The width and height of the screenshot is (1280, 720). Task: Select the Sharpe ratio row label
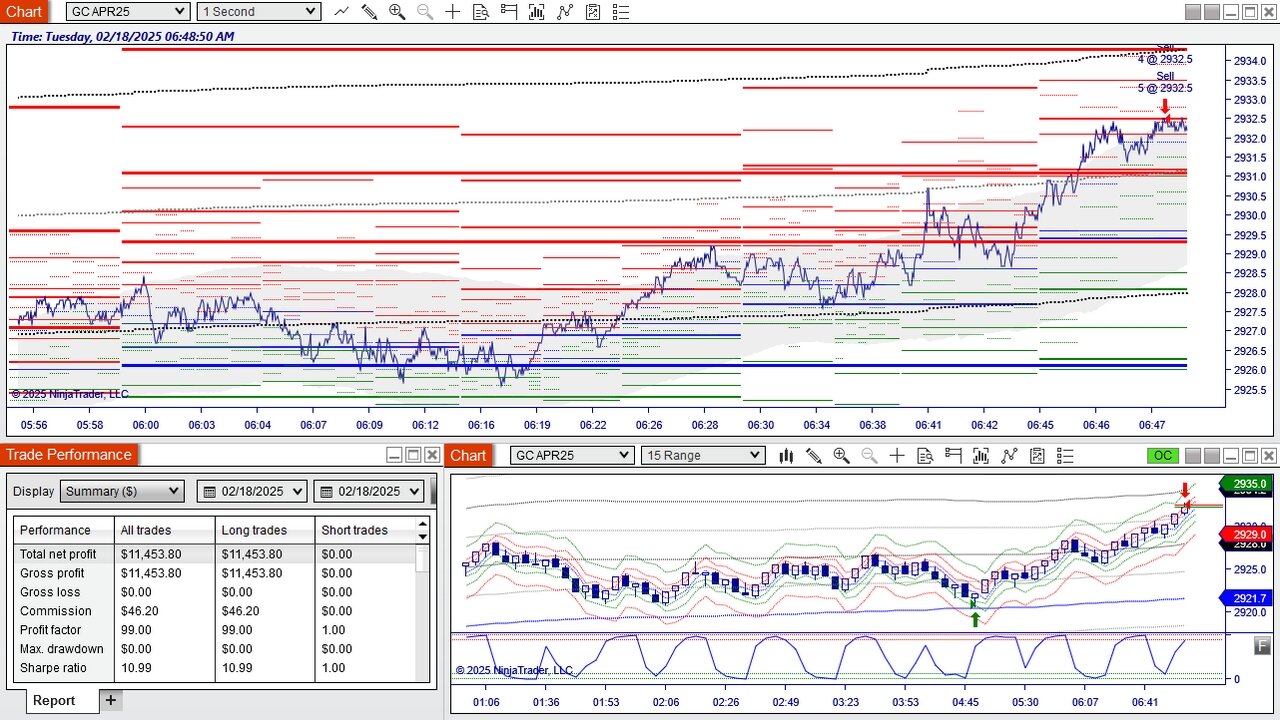tap(54, 668)
